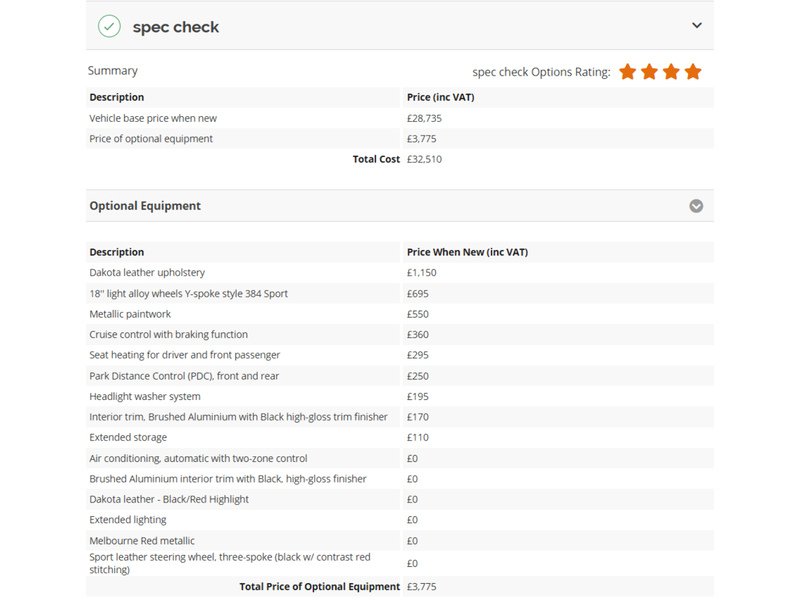Click the third orange rating star
The height and width of the screenshot is (600, 800).
671,72
